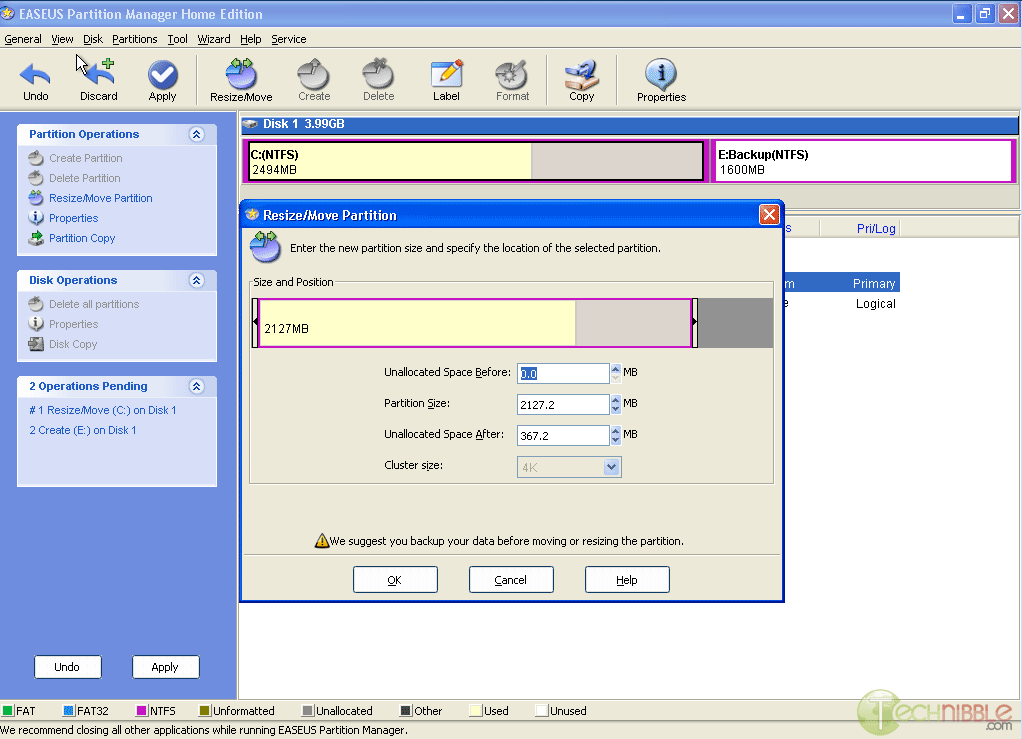Viewport: 1022px width, 739px height.
Task: Click the Label toolbar icon
Action: pos(446,80)
